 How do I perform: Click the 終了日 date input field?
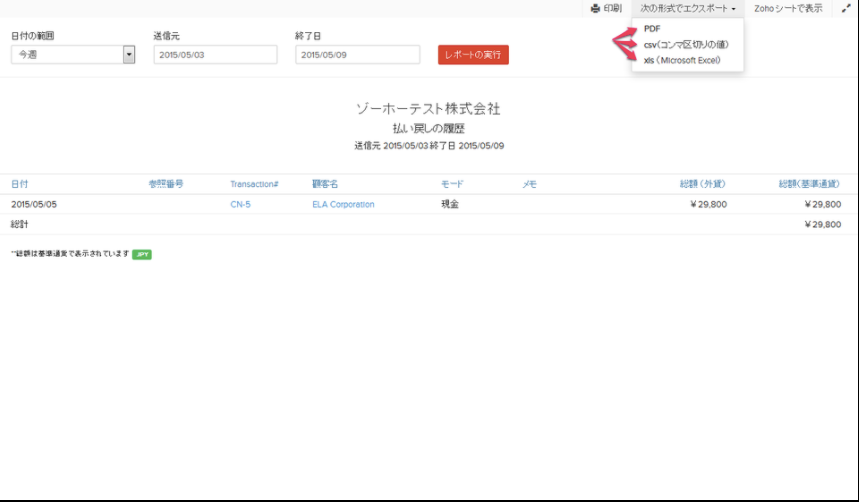click(357, 55)
